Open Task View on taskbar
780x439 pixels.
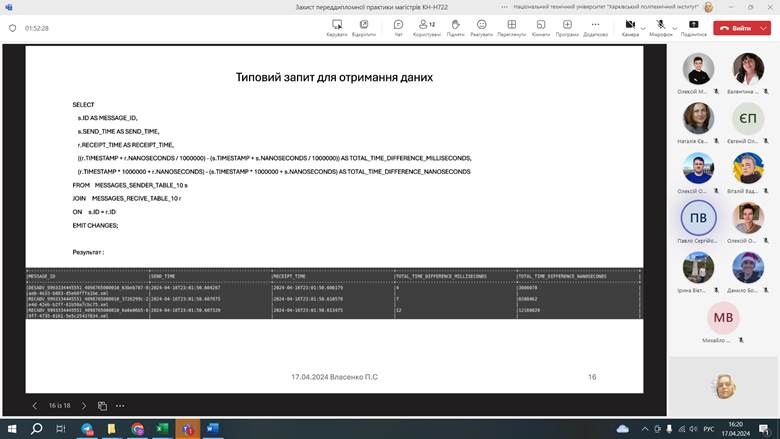pos(61,429)
